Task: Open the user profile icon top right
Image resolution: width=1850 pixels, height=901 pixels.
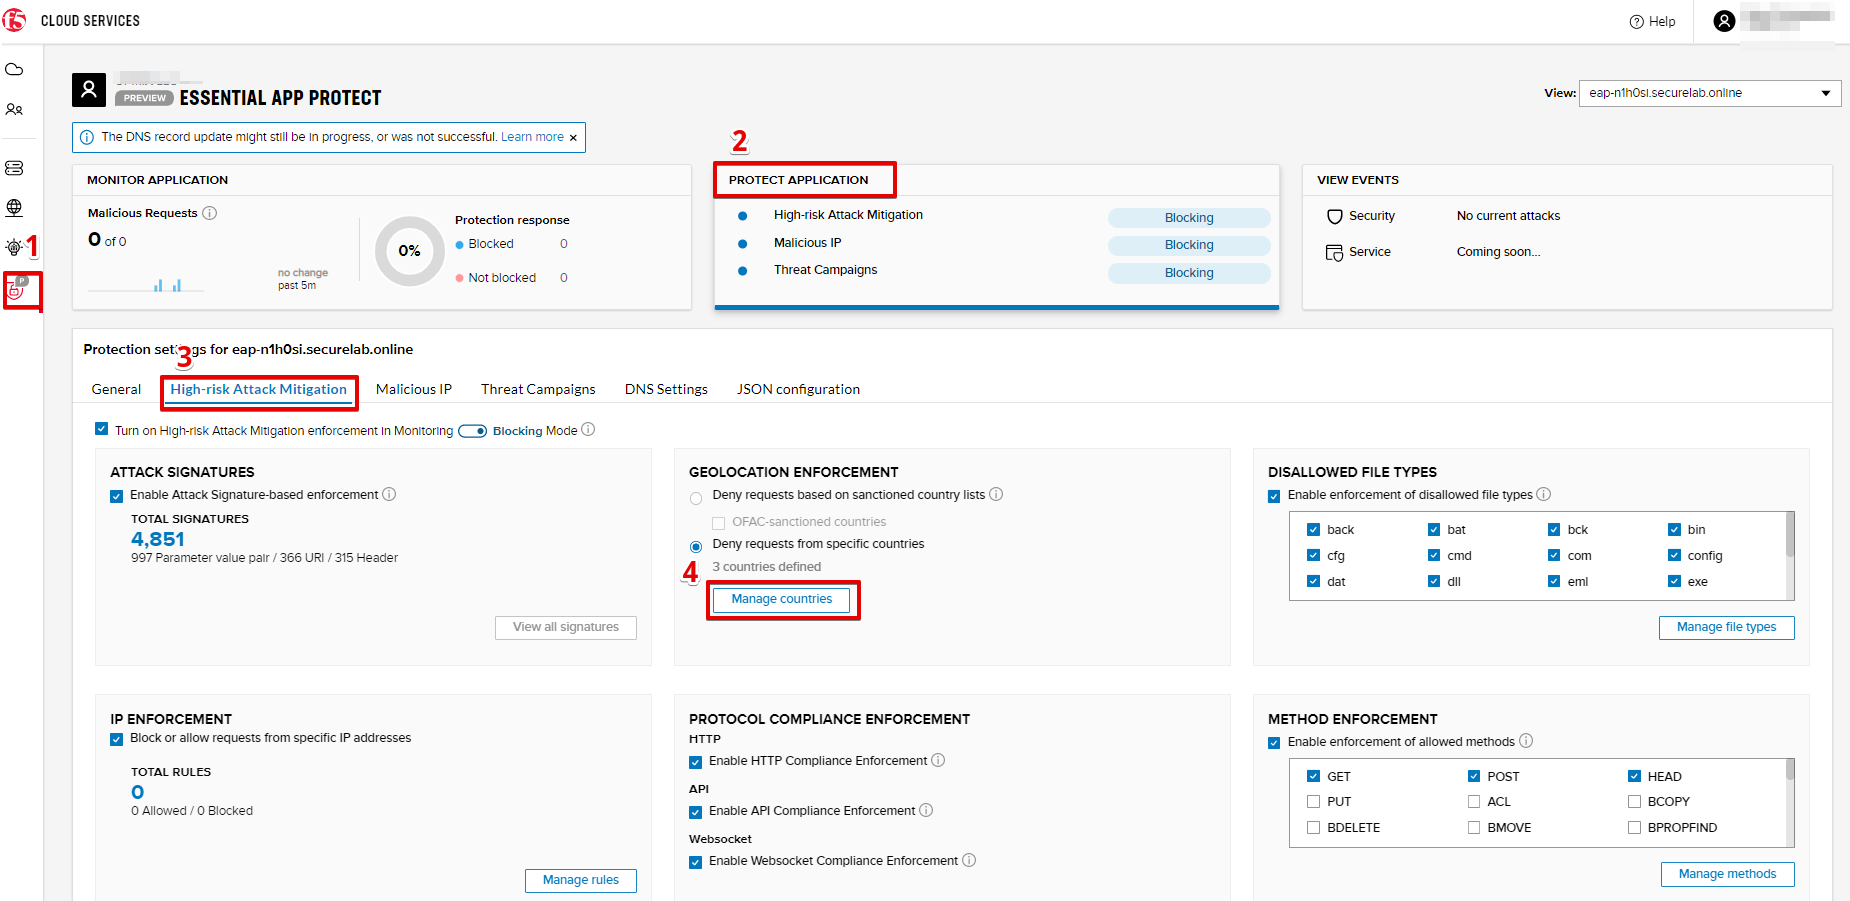Action: [x=1724, y=21]
